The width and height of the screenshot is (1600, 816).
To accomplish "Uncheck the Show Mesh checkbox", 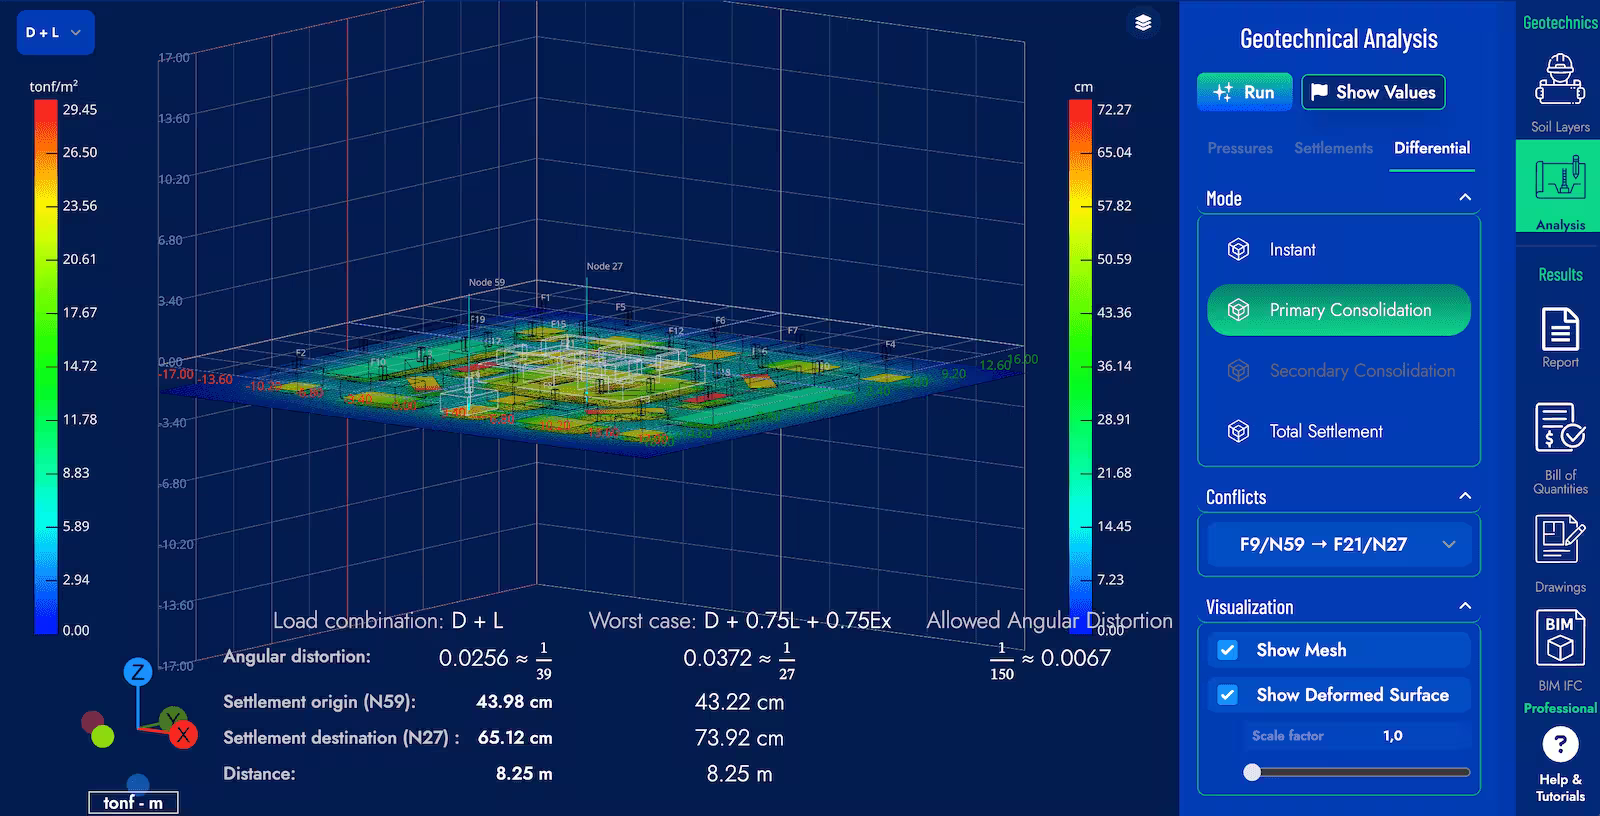I will coord(1228,650).
